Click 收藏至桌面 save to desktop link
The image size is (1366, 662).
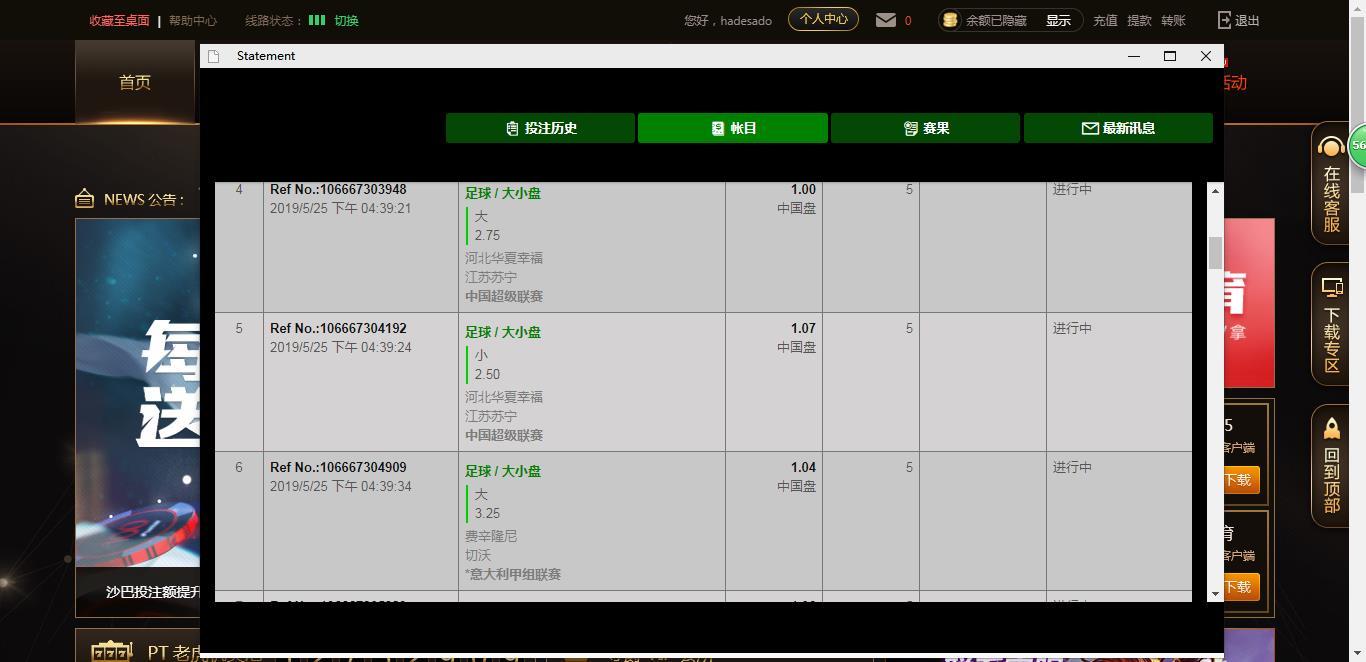(x=119, y=20)
